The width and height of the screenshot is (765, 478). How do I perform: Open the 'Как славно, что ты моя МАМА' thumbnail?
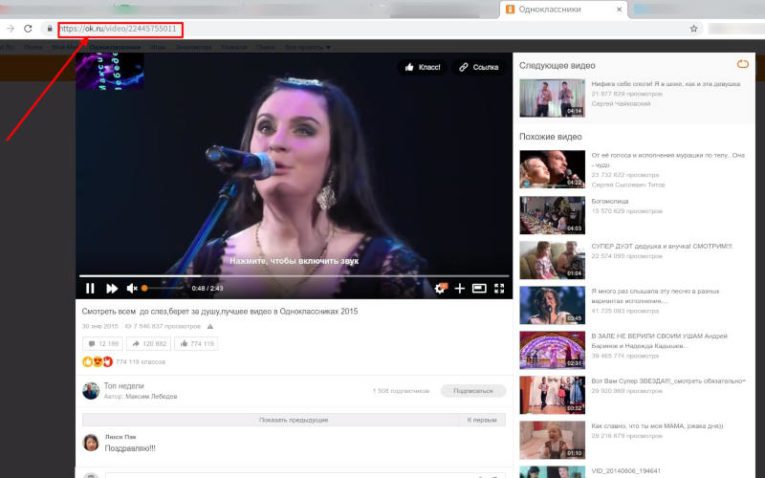[552, 440]
